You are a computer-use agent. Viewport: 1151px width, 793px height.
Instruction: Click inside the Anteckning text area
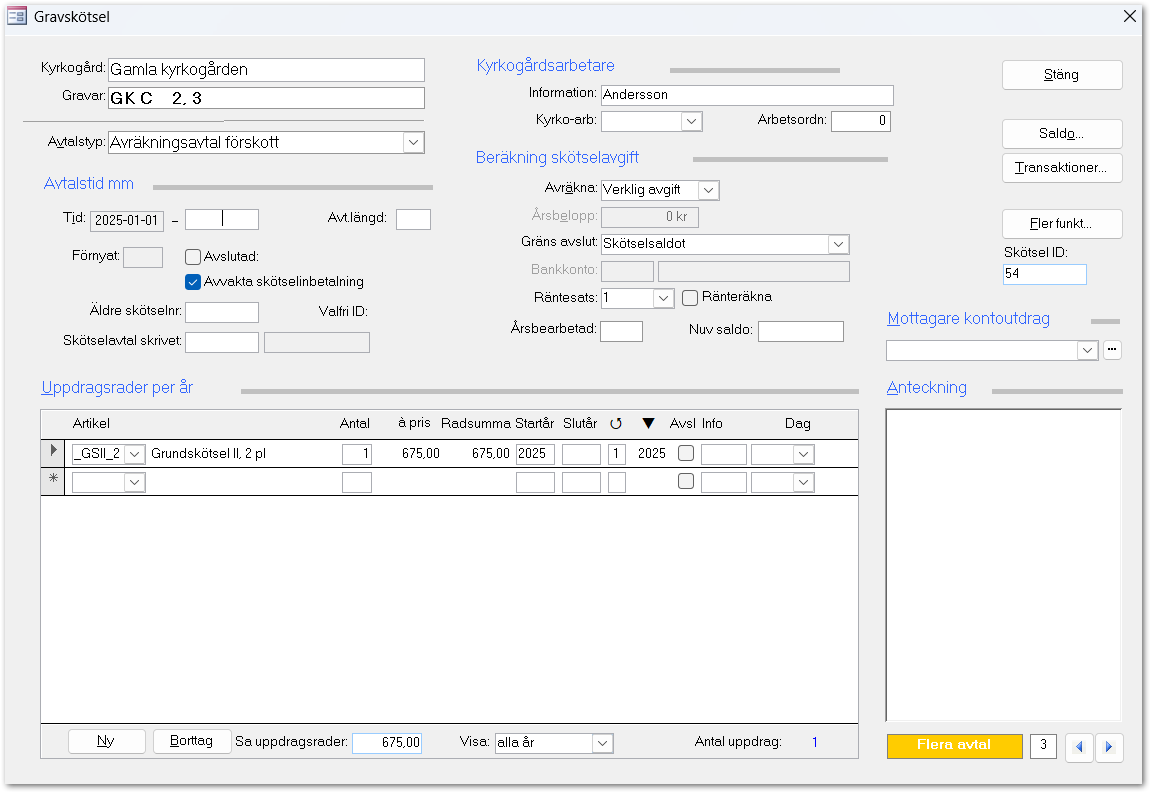[1003, 565]
